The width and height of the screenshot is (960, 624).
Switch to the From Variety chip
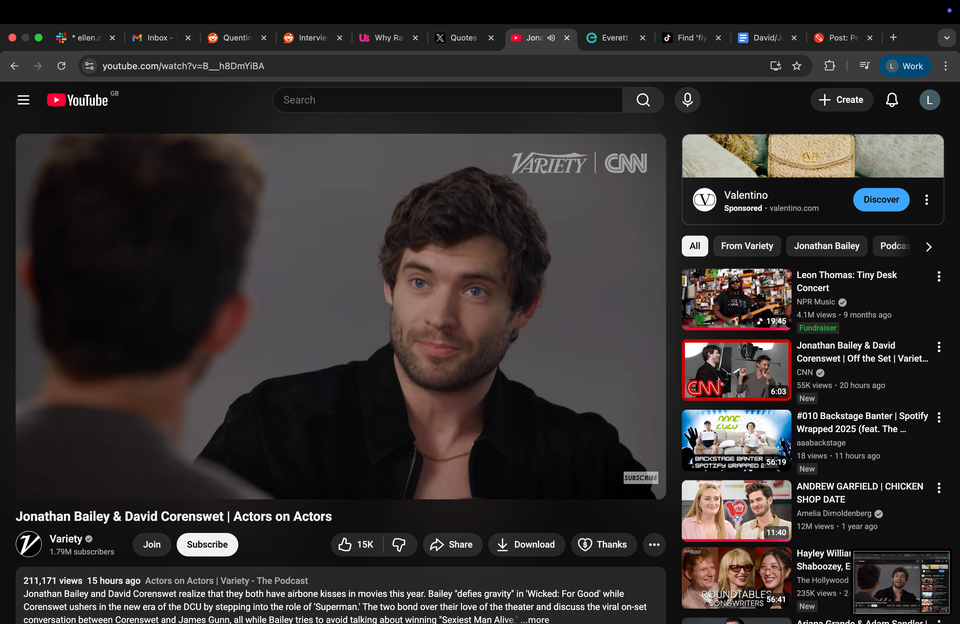pos(746,245)
